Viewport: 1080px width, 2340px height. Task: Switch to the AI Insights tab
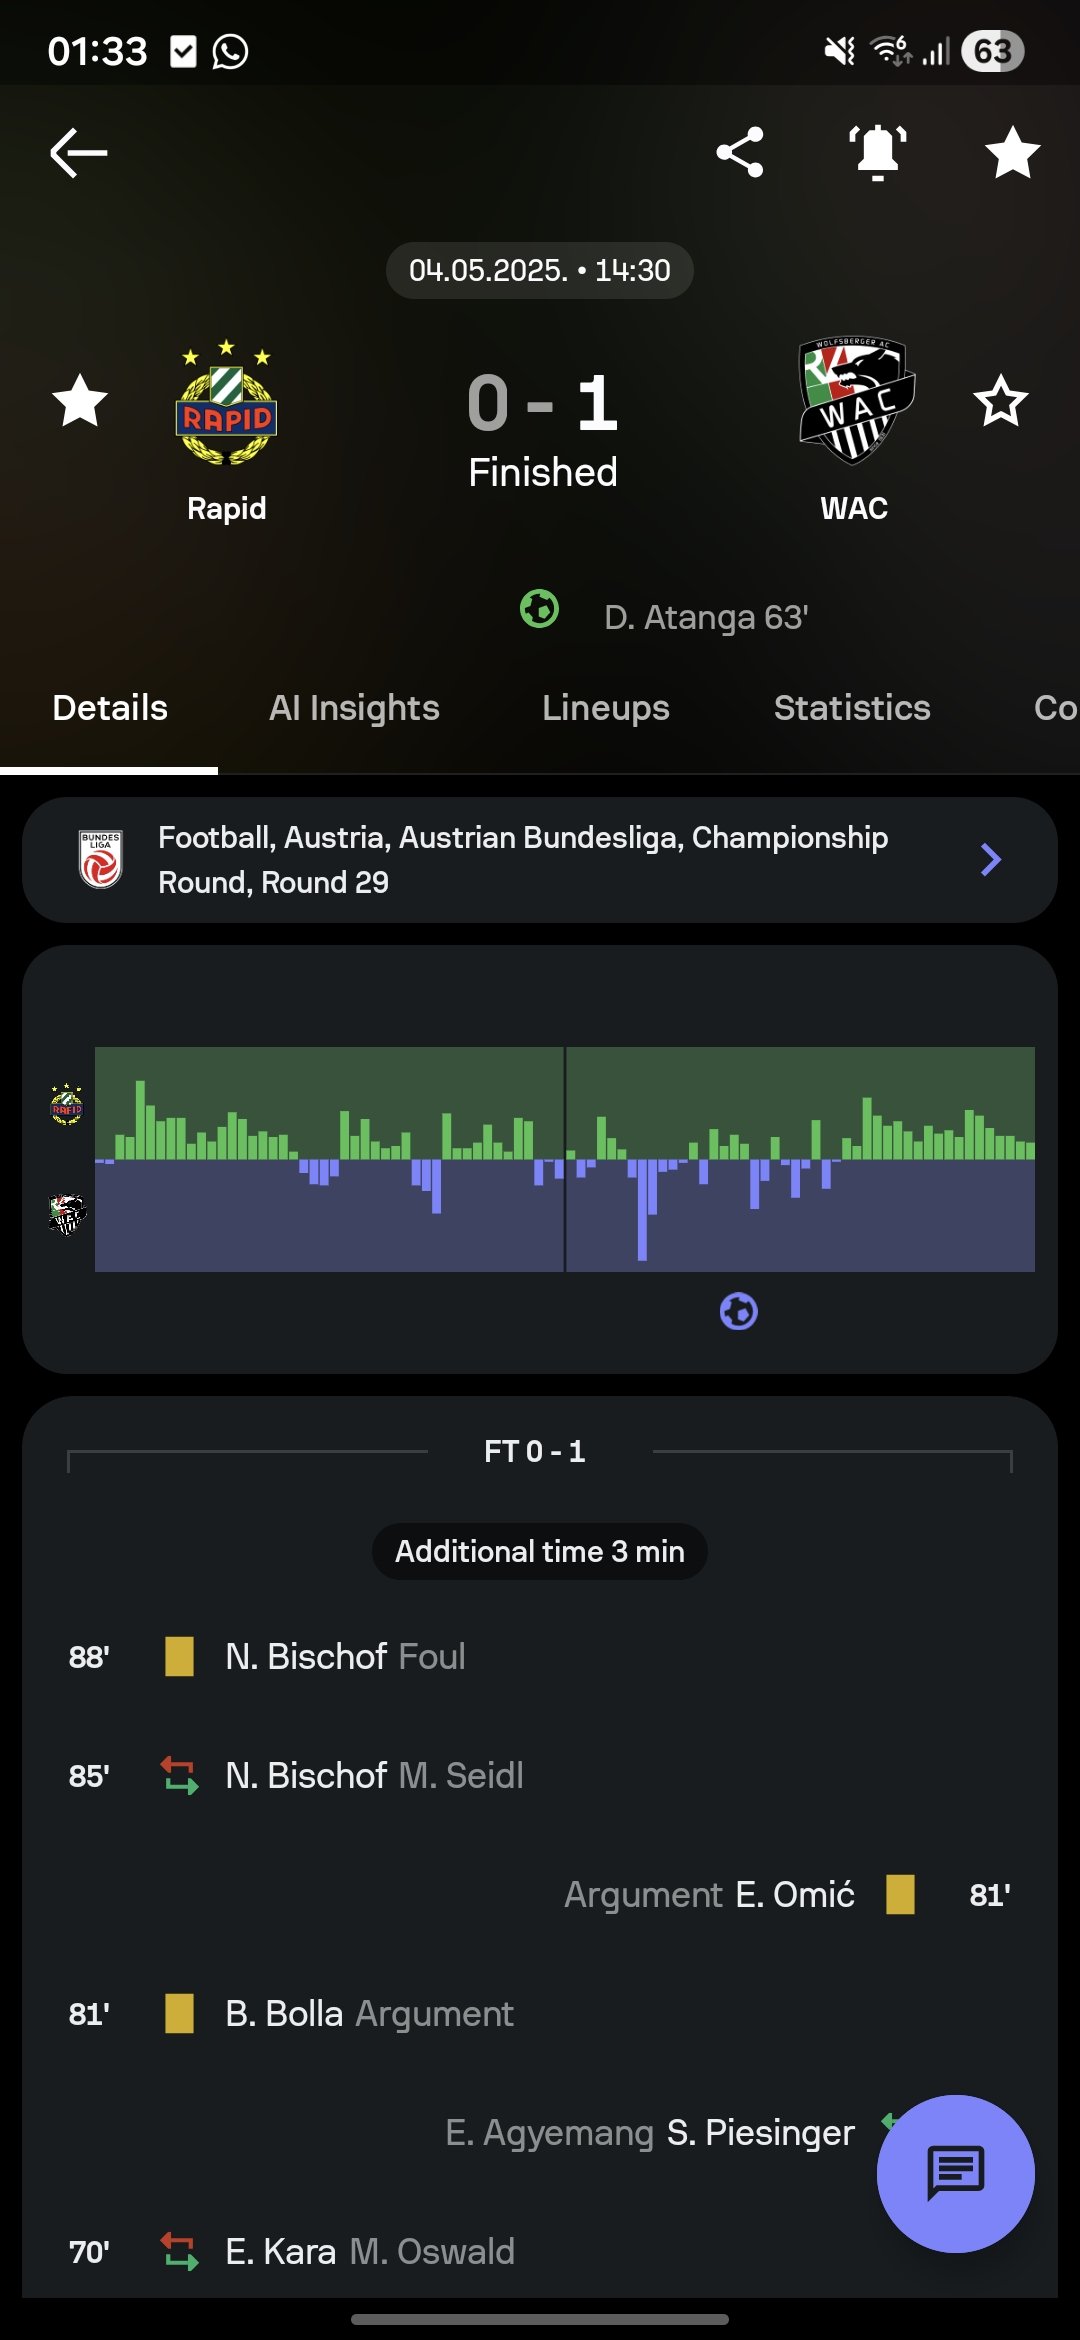pyautogui.click(x=354, y=708)
